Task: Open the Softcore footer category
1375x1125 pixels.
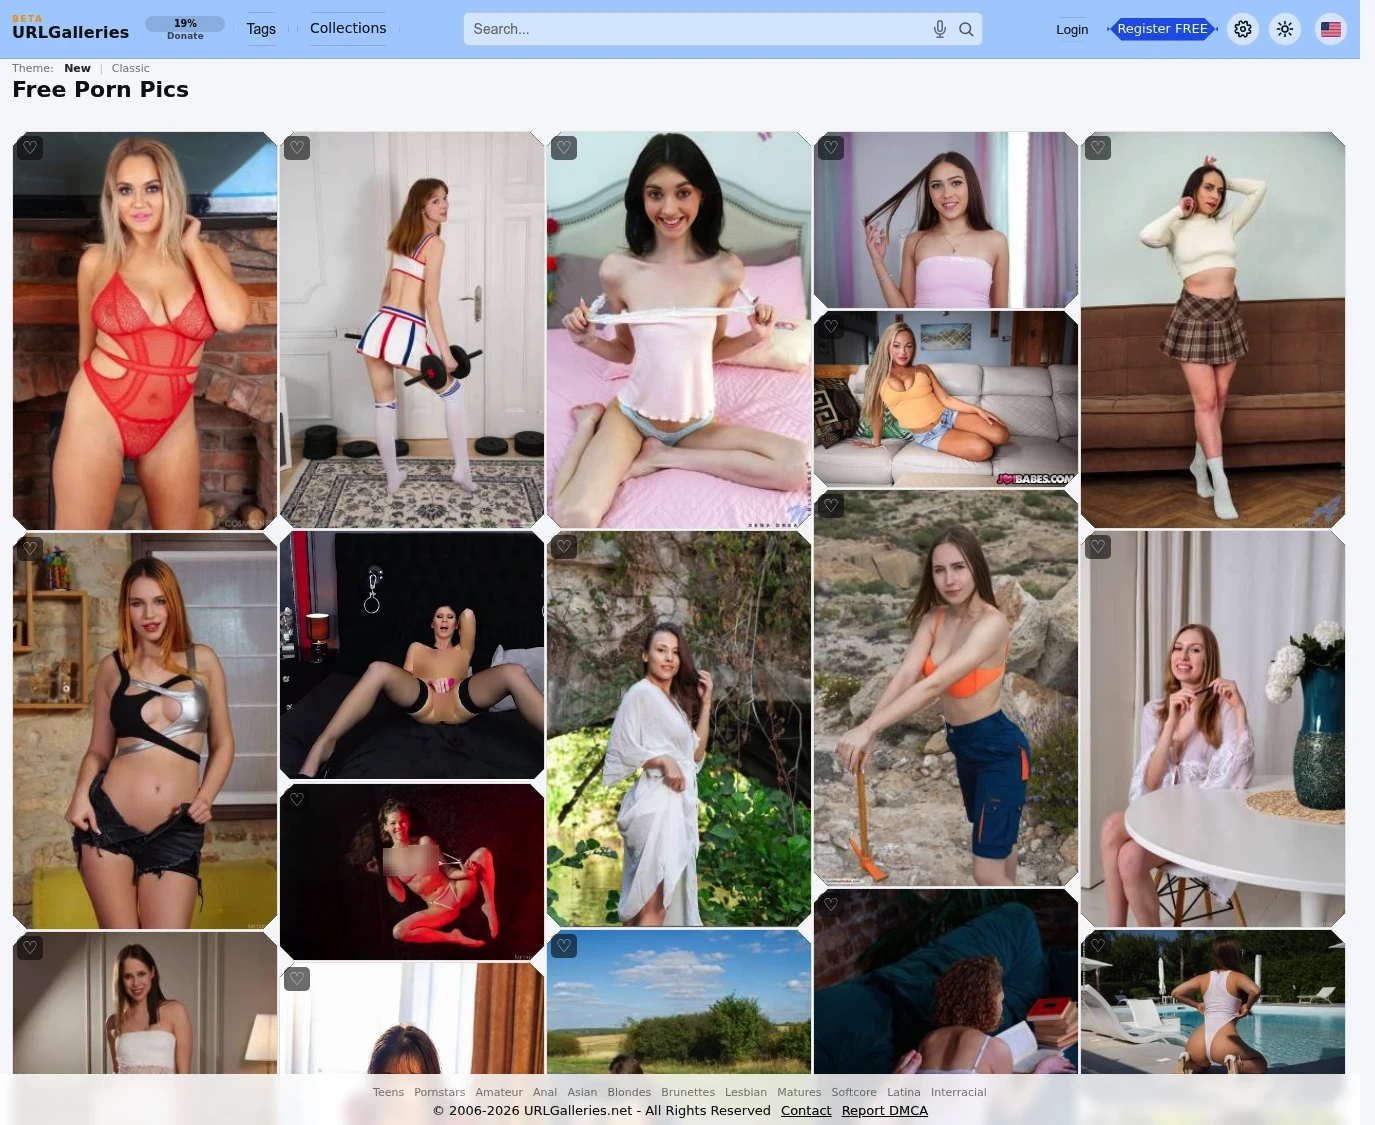Action: (854, 1092)
